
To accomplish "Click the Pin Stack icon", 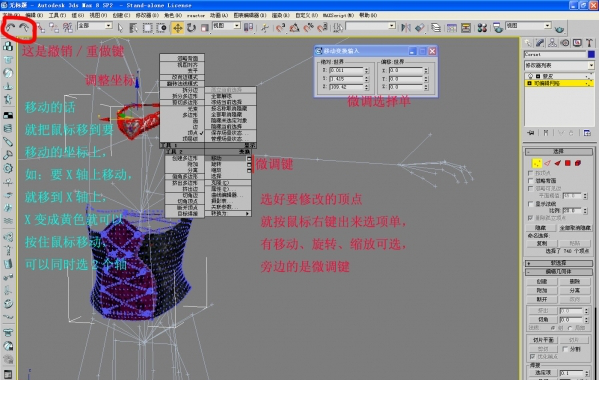I will pos(531,133).
